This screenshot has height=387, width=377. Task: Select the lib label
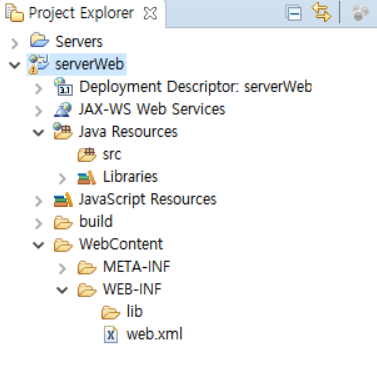tap(135, 311)
